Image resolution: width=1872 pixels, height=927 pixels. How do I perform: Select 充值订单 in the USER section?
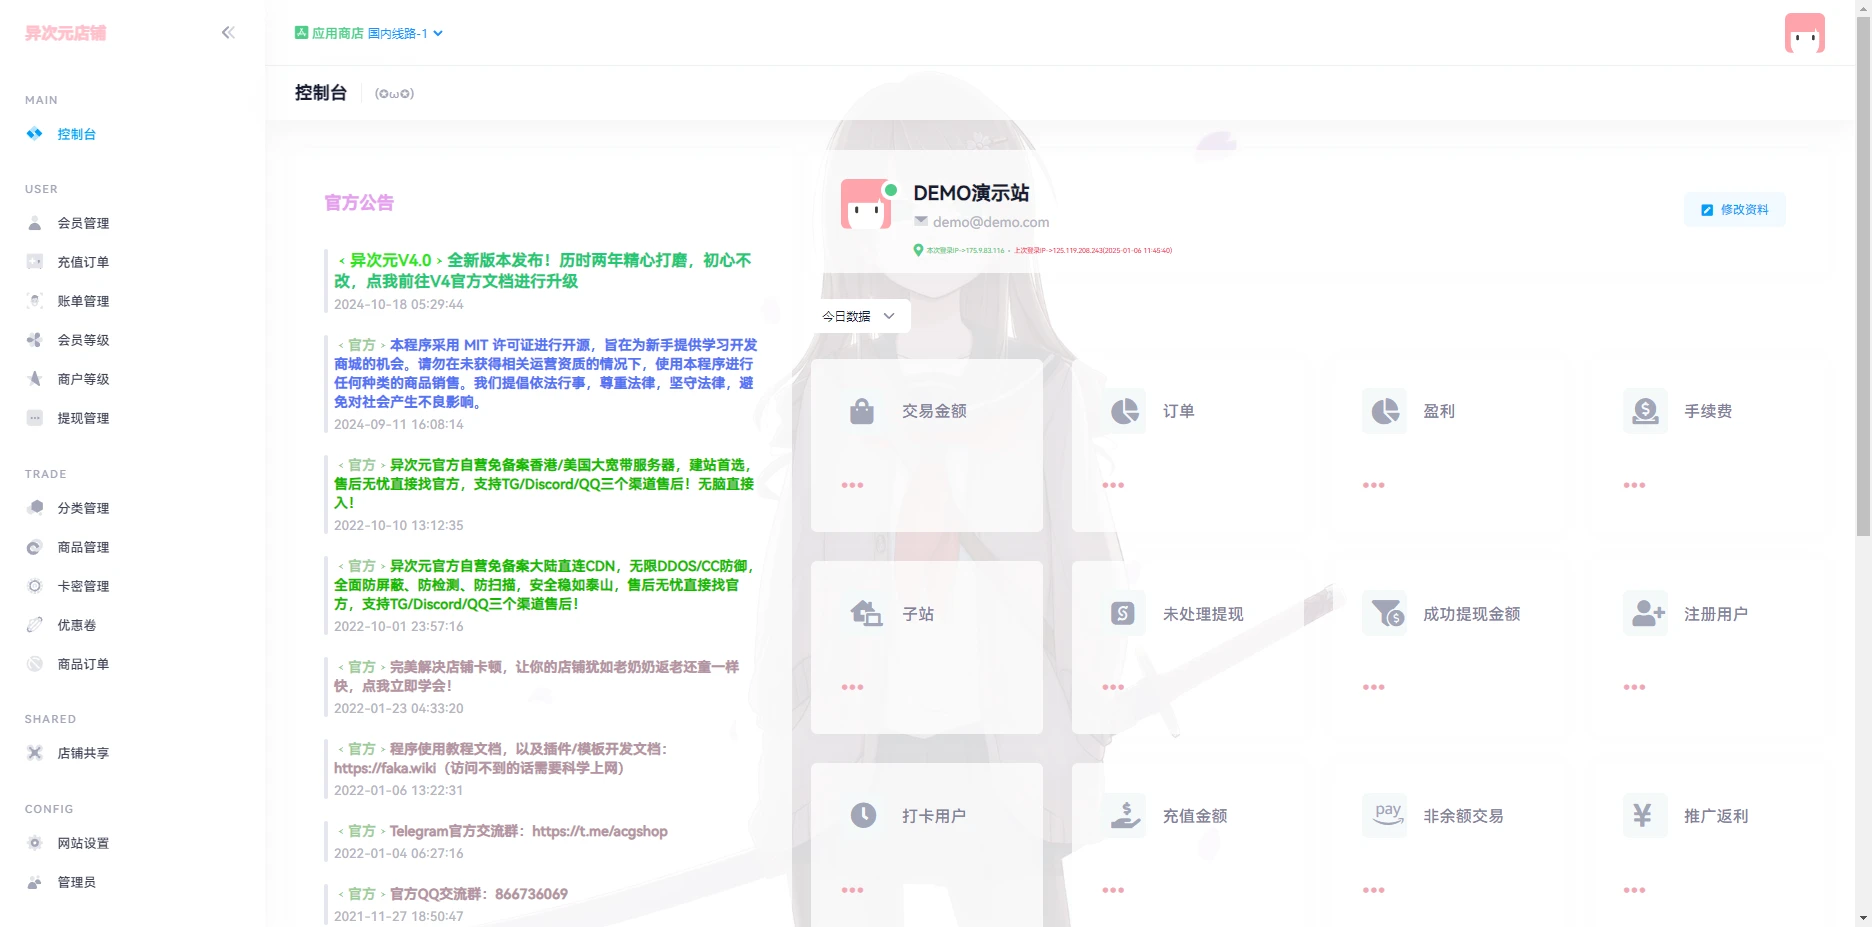[84, 262]
